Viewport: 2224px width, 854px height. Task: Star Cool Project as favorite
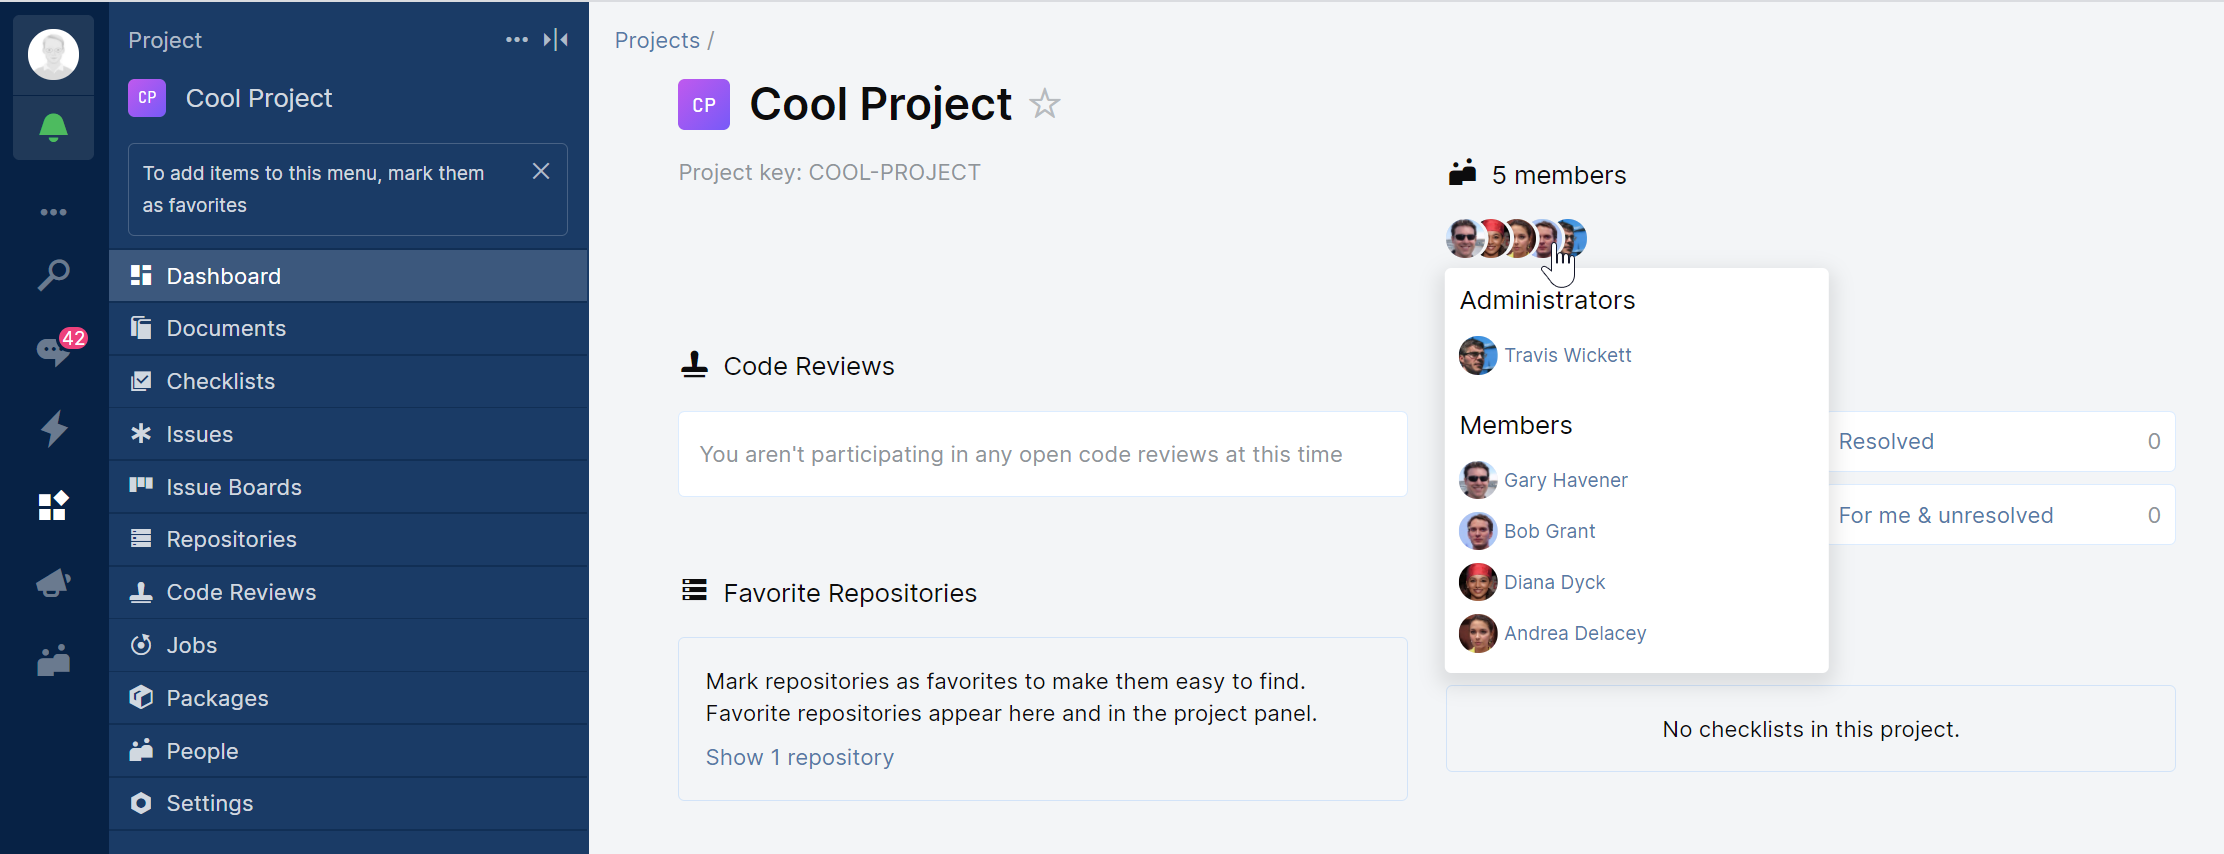[1045, 104]
